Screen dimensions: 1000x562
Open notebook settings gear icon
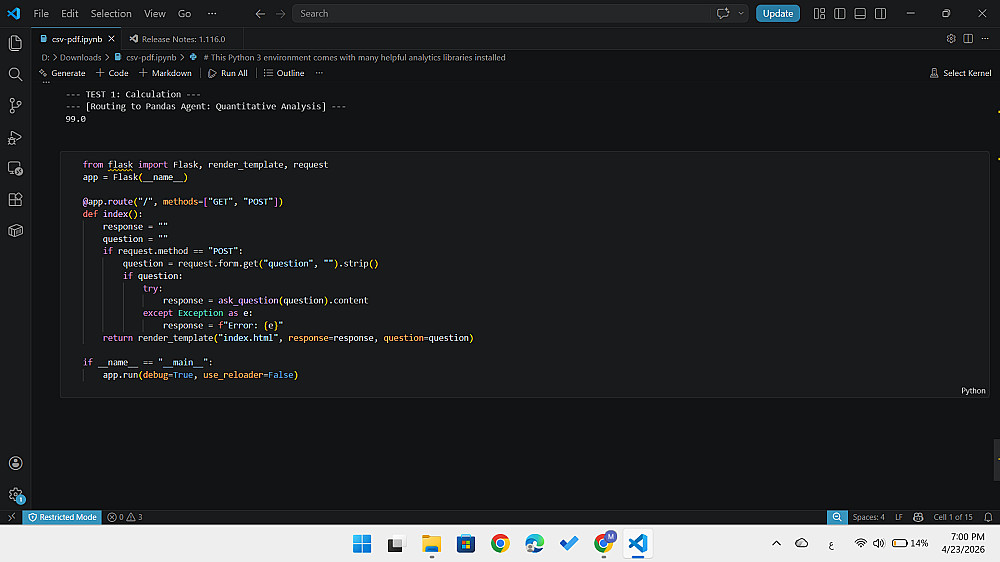951,39
